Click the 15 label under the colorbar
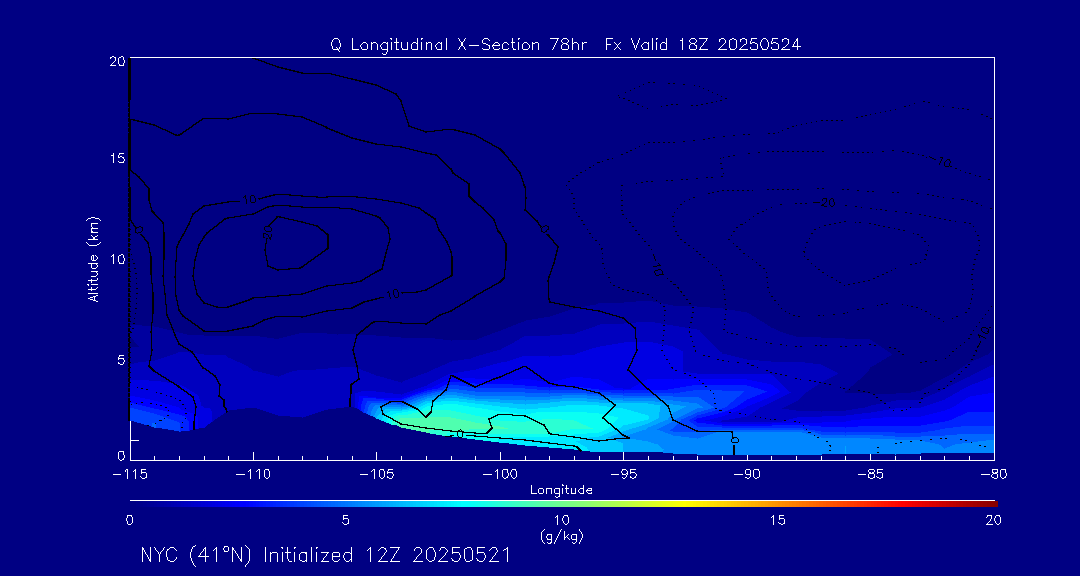 pyautogui.click(x=777, y=520)
